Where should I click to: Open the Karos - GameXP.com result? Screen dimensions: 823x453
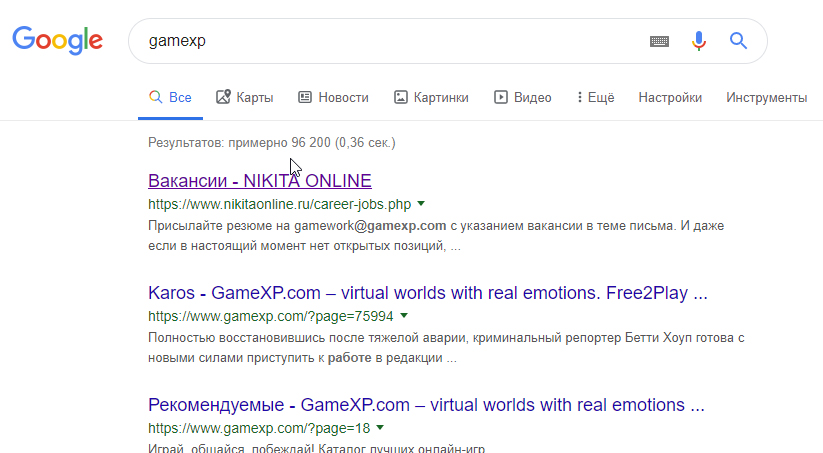coord(427,294)
